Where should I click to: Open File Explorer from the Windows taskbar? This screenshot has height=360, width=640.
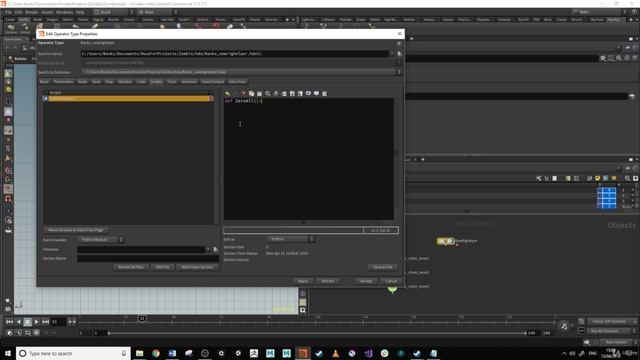[140, 353]
